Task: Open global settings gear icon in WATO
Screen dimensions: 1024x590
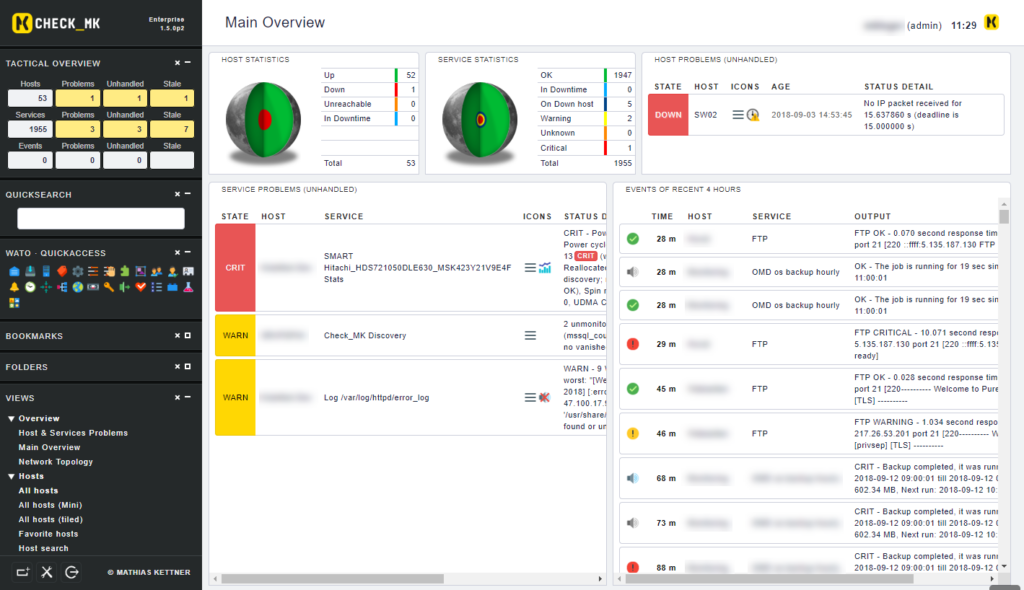Action: click(78, 271)
